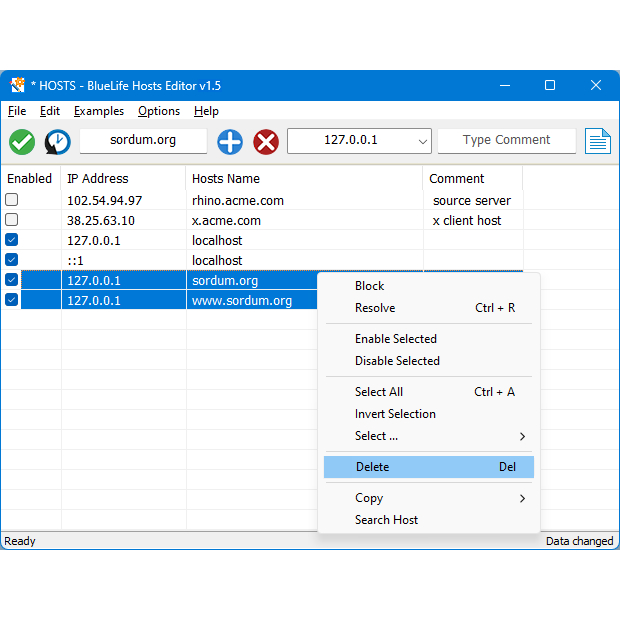Viewport: 620px width, 620px height.
Task: Choose Invert Selection in context menu
Action: pyautogui.click(x=429, y=414)
